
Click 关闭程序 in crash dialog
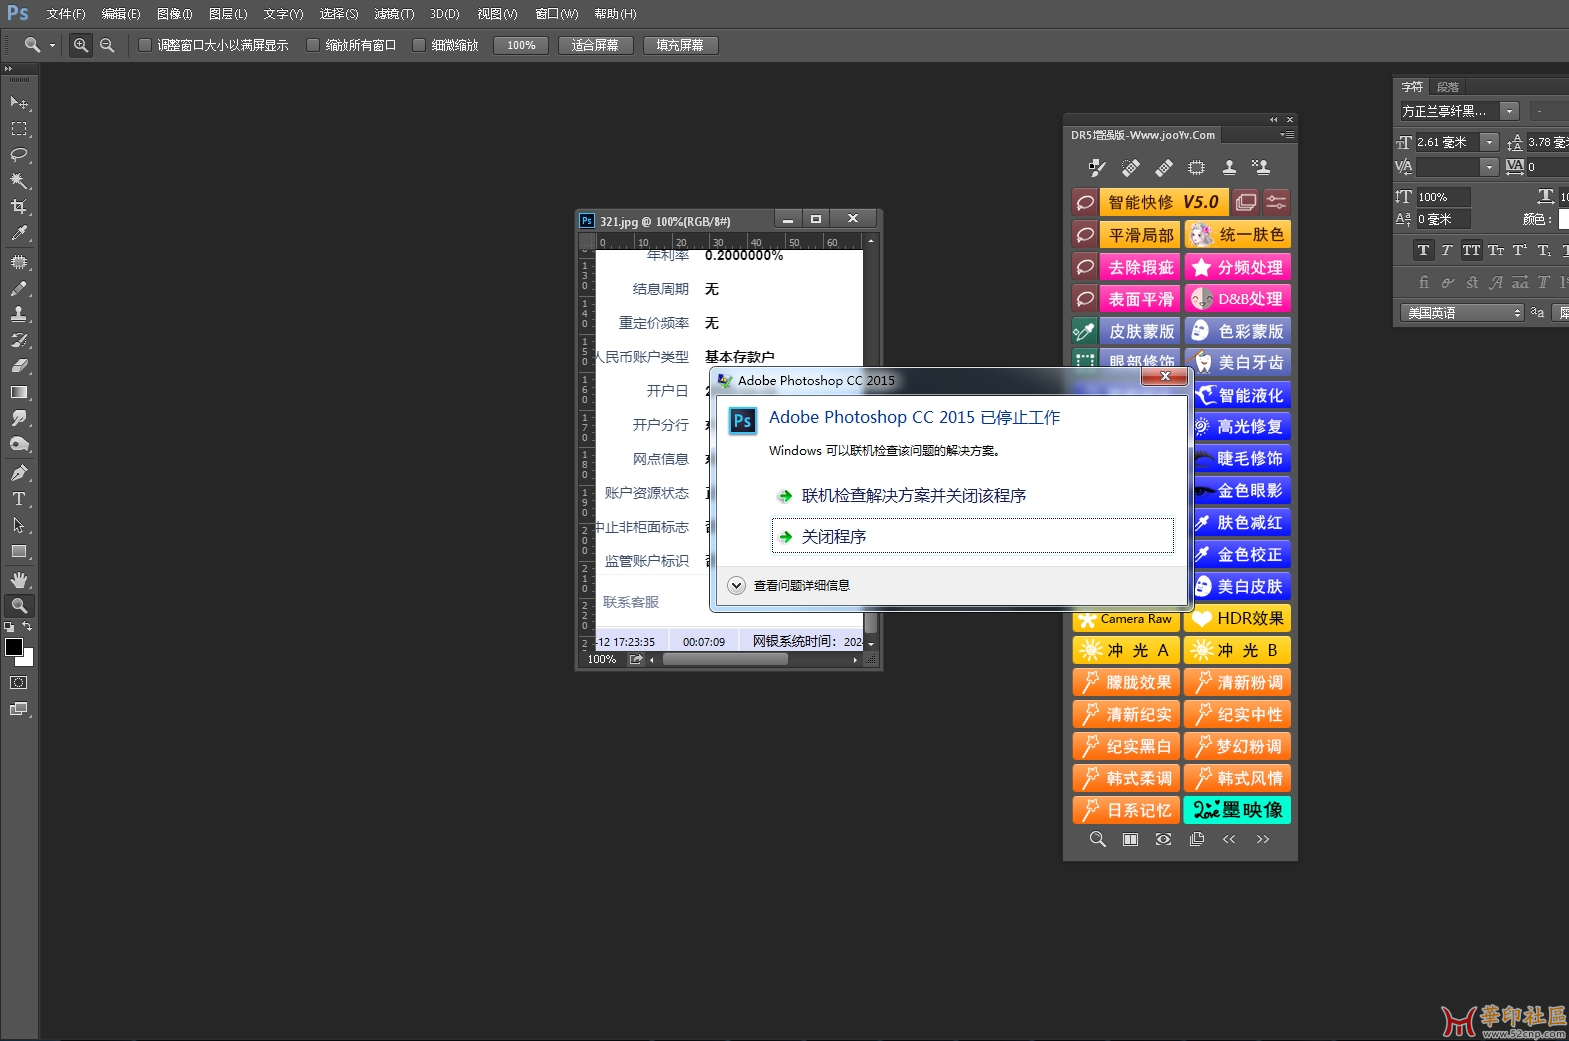[972, 536]
